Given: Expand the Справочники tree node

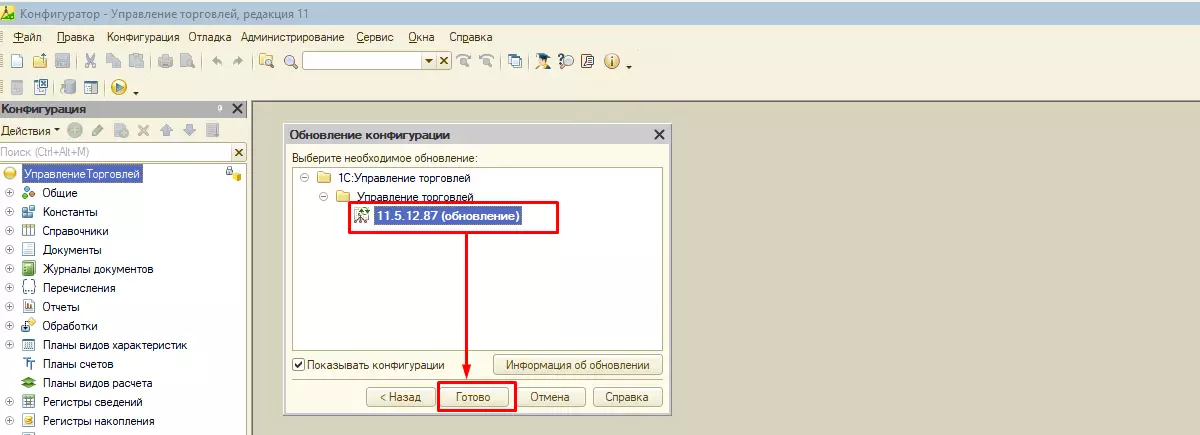Looking at the screenshot, I should [x=9, y=231].
